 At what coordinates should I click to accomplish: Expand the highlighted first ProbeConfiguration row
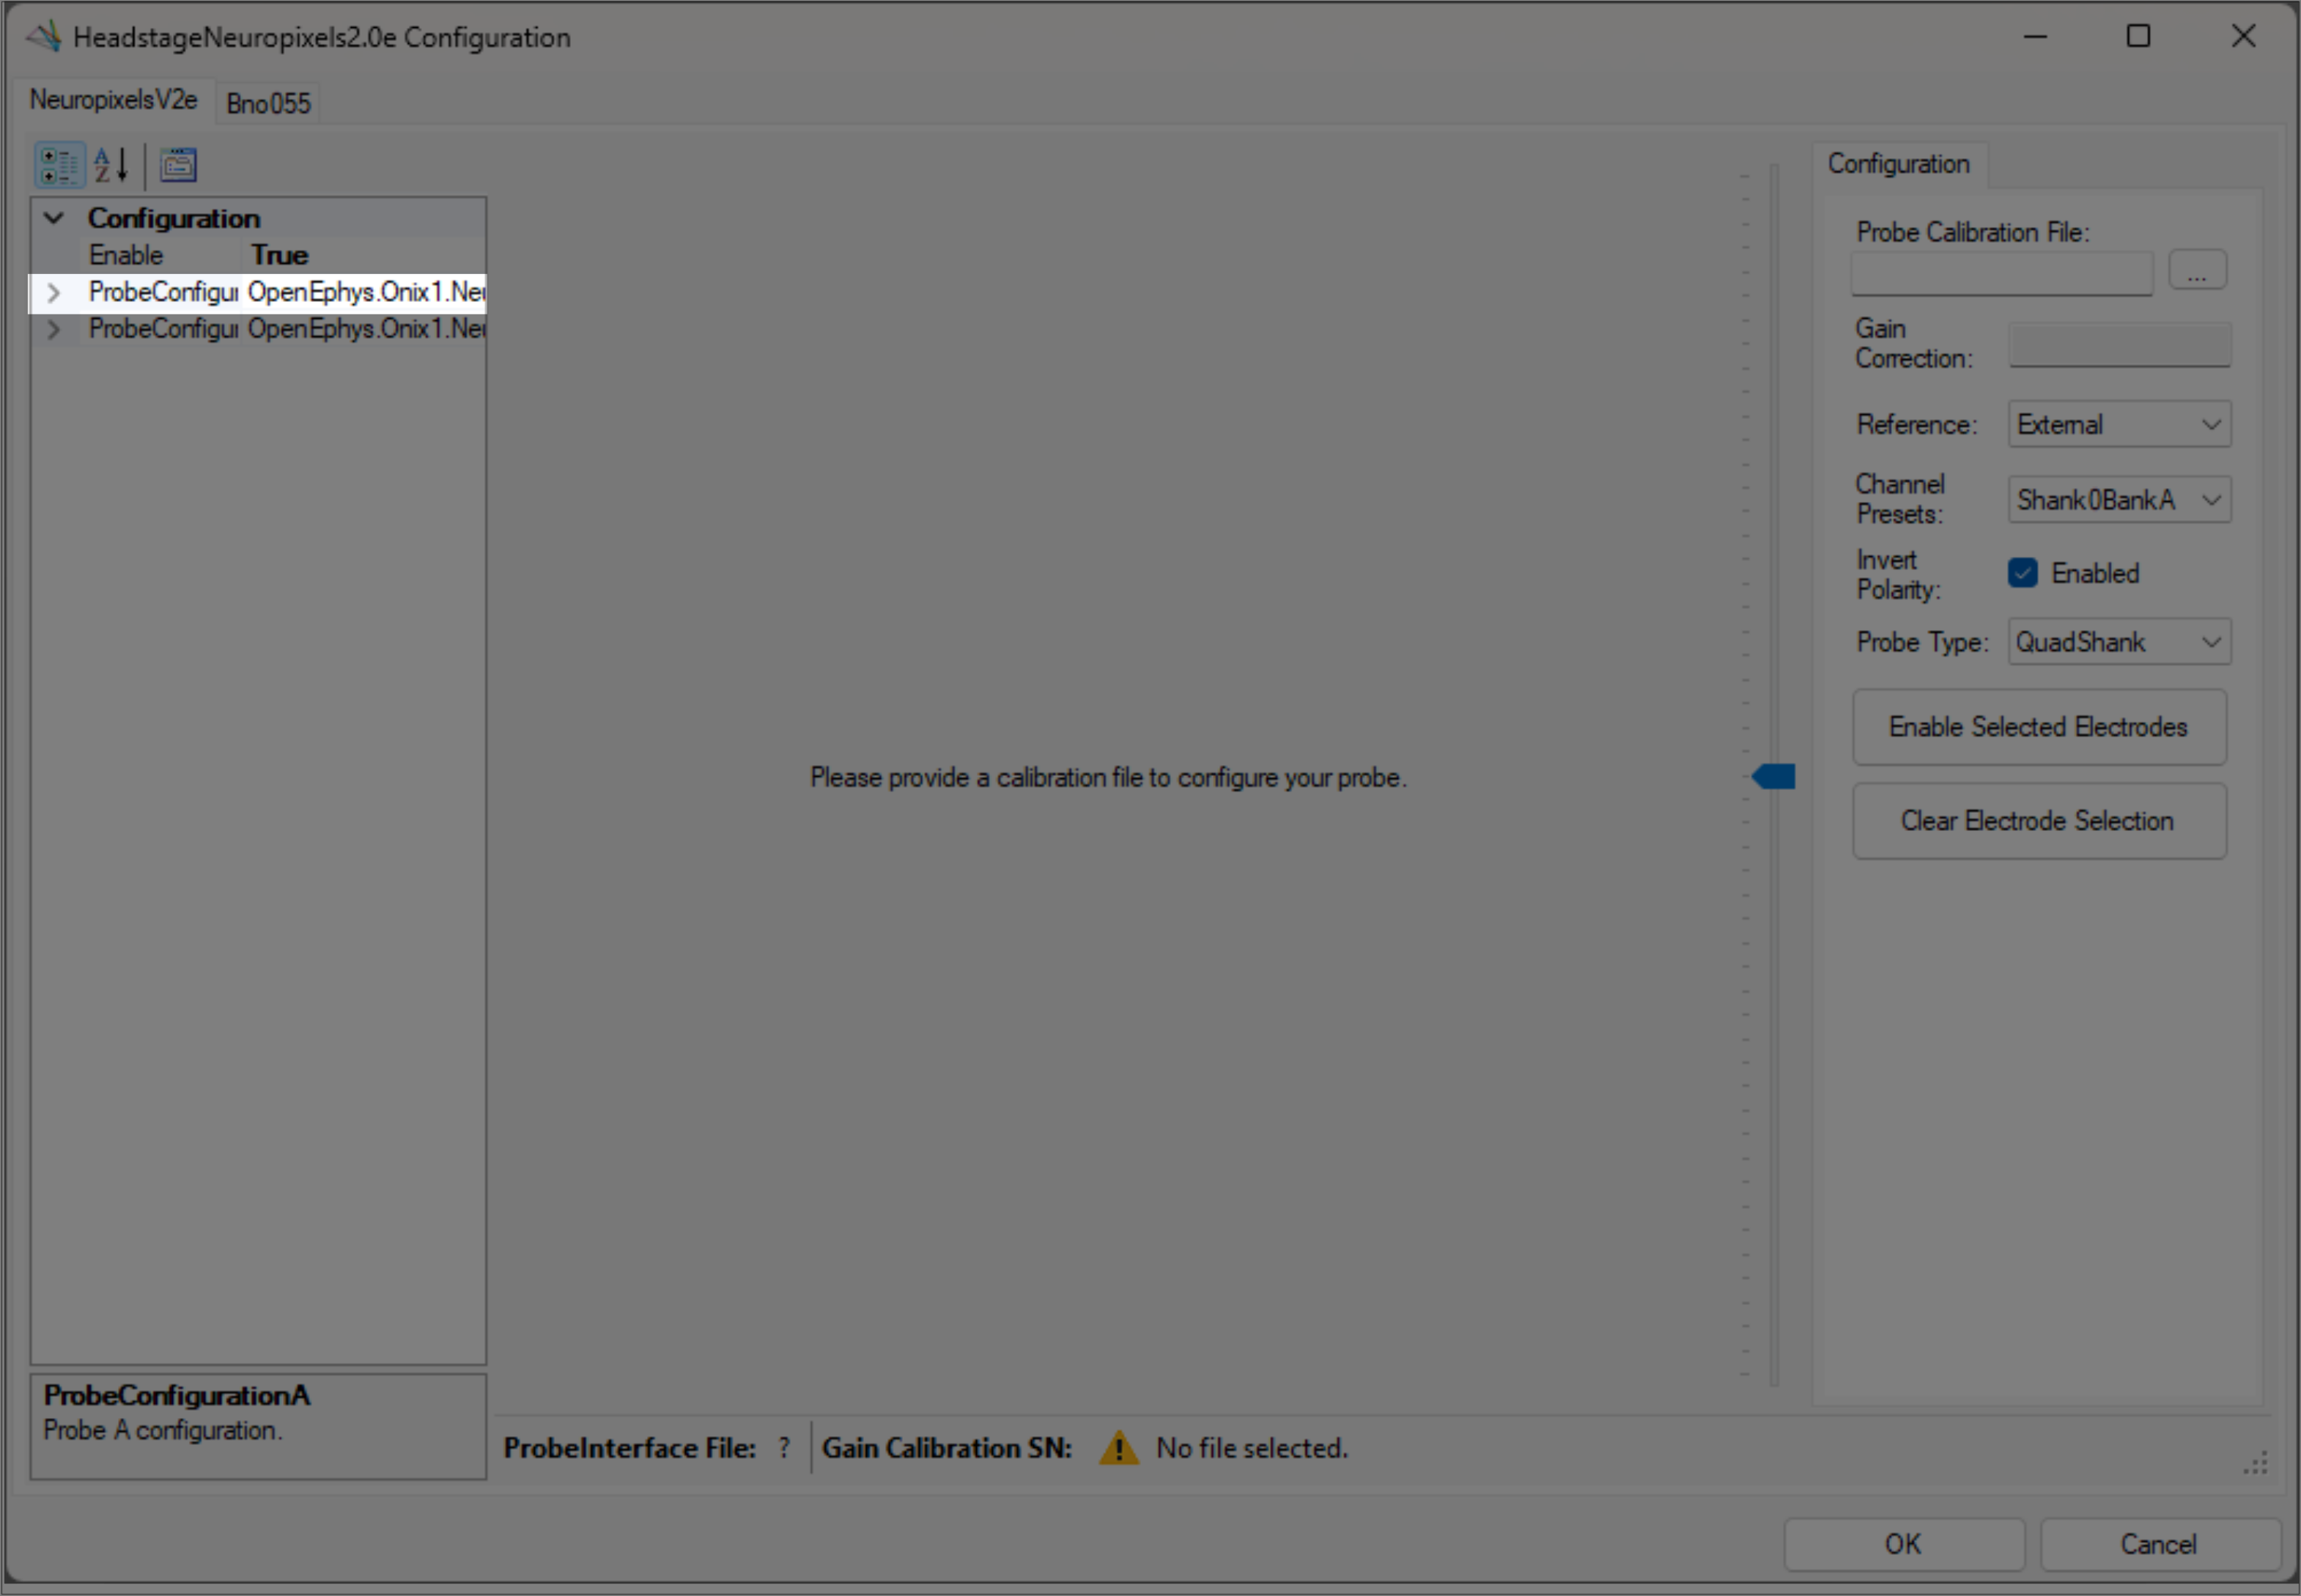coord(54,292)
